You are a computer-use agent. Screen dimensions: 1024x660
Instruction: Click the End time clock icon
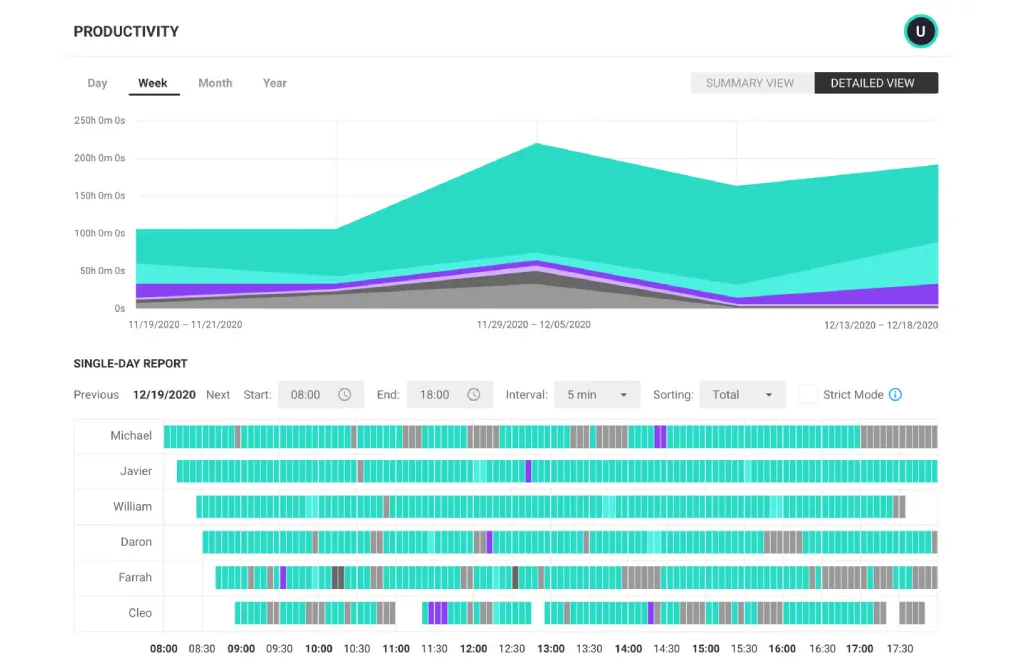click(x=474, y=395)
